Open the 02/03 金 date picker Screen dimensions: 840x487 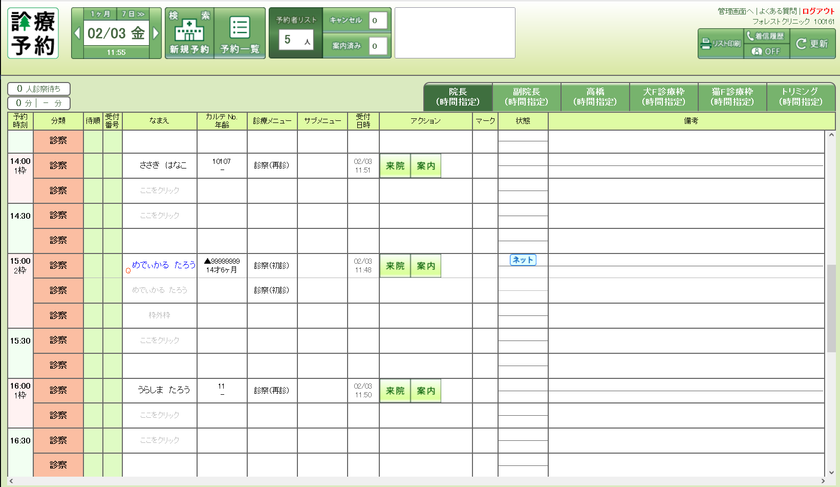pos(116,33)
